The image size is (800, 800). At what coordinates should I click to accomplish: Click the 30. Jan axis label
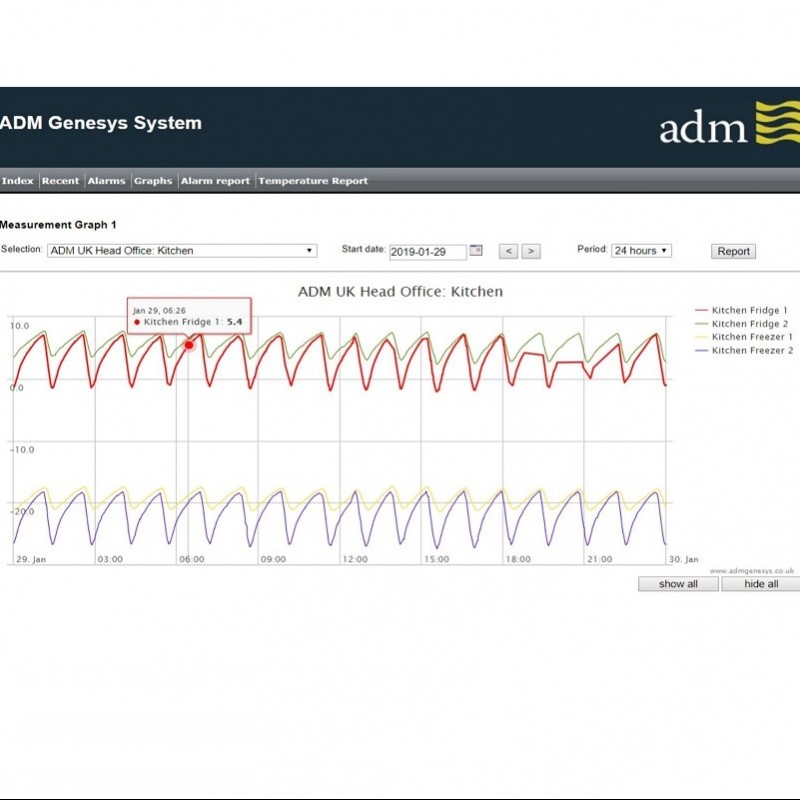[x=684, y=559]
